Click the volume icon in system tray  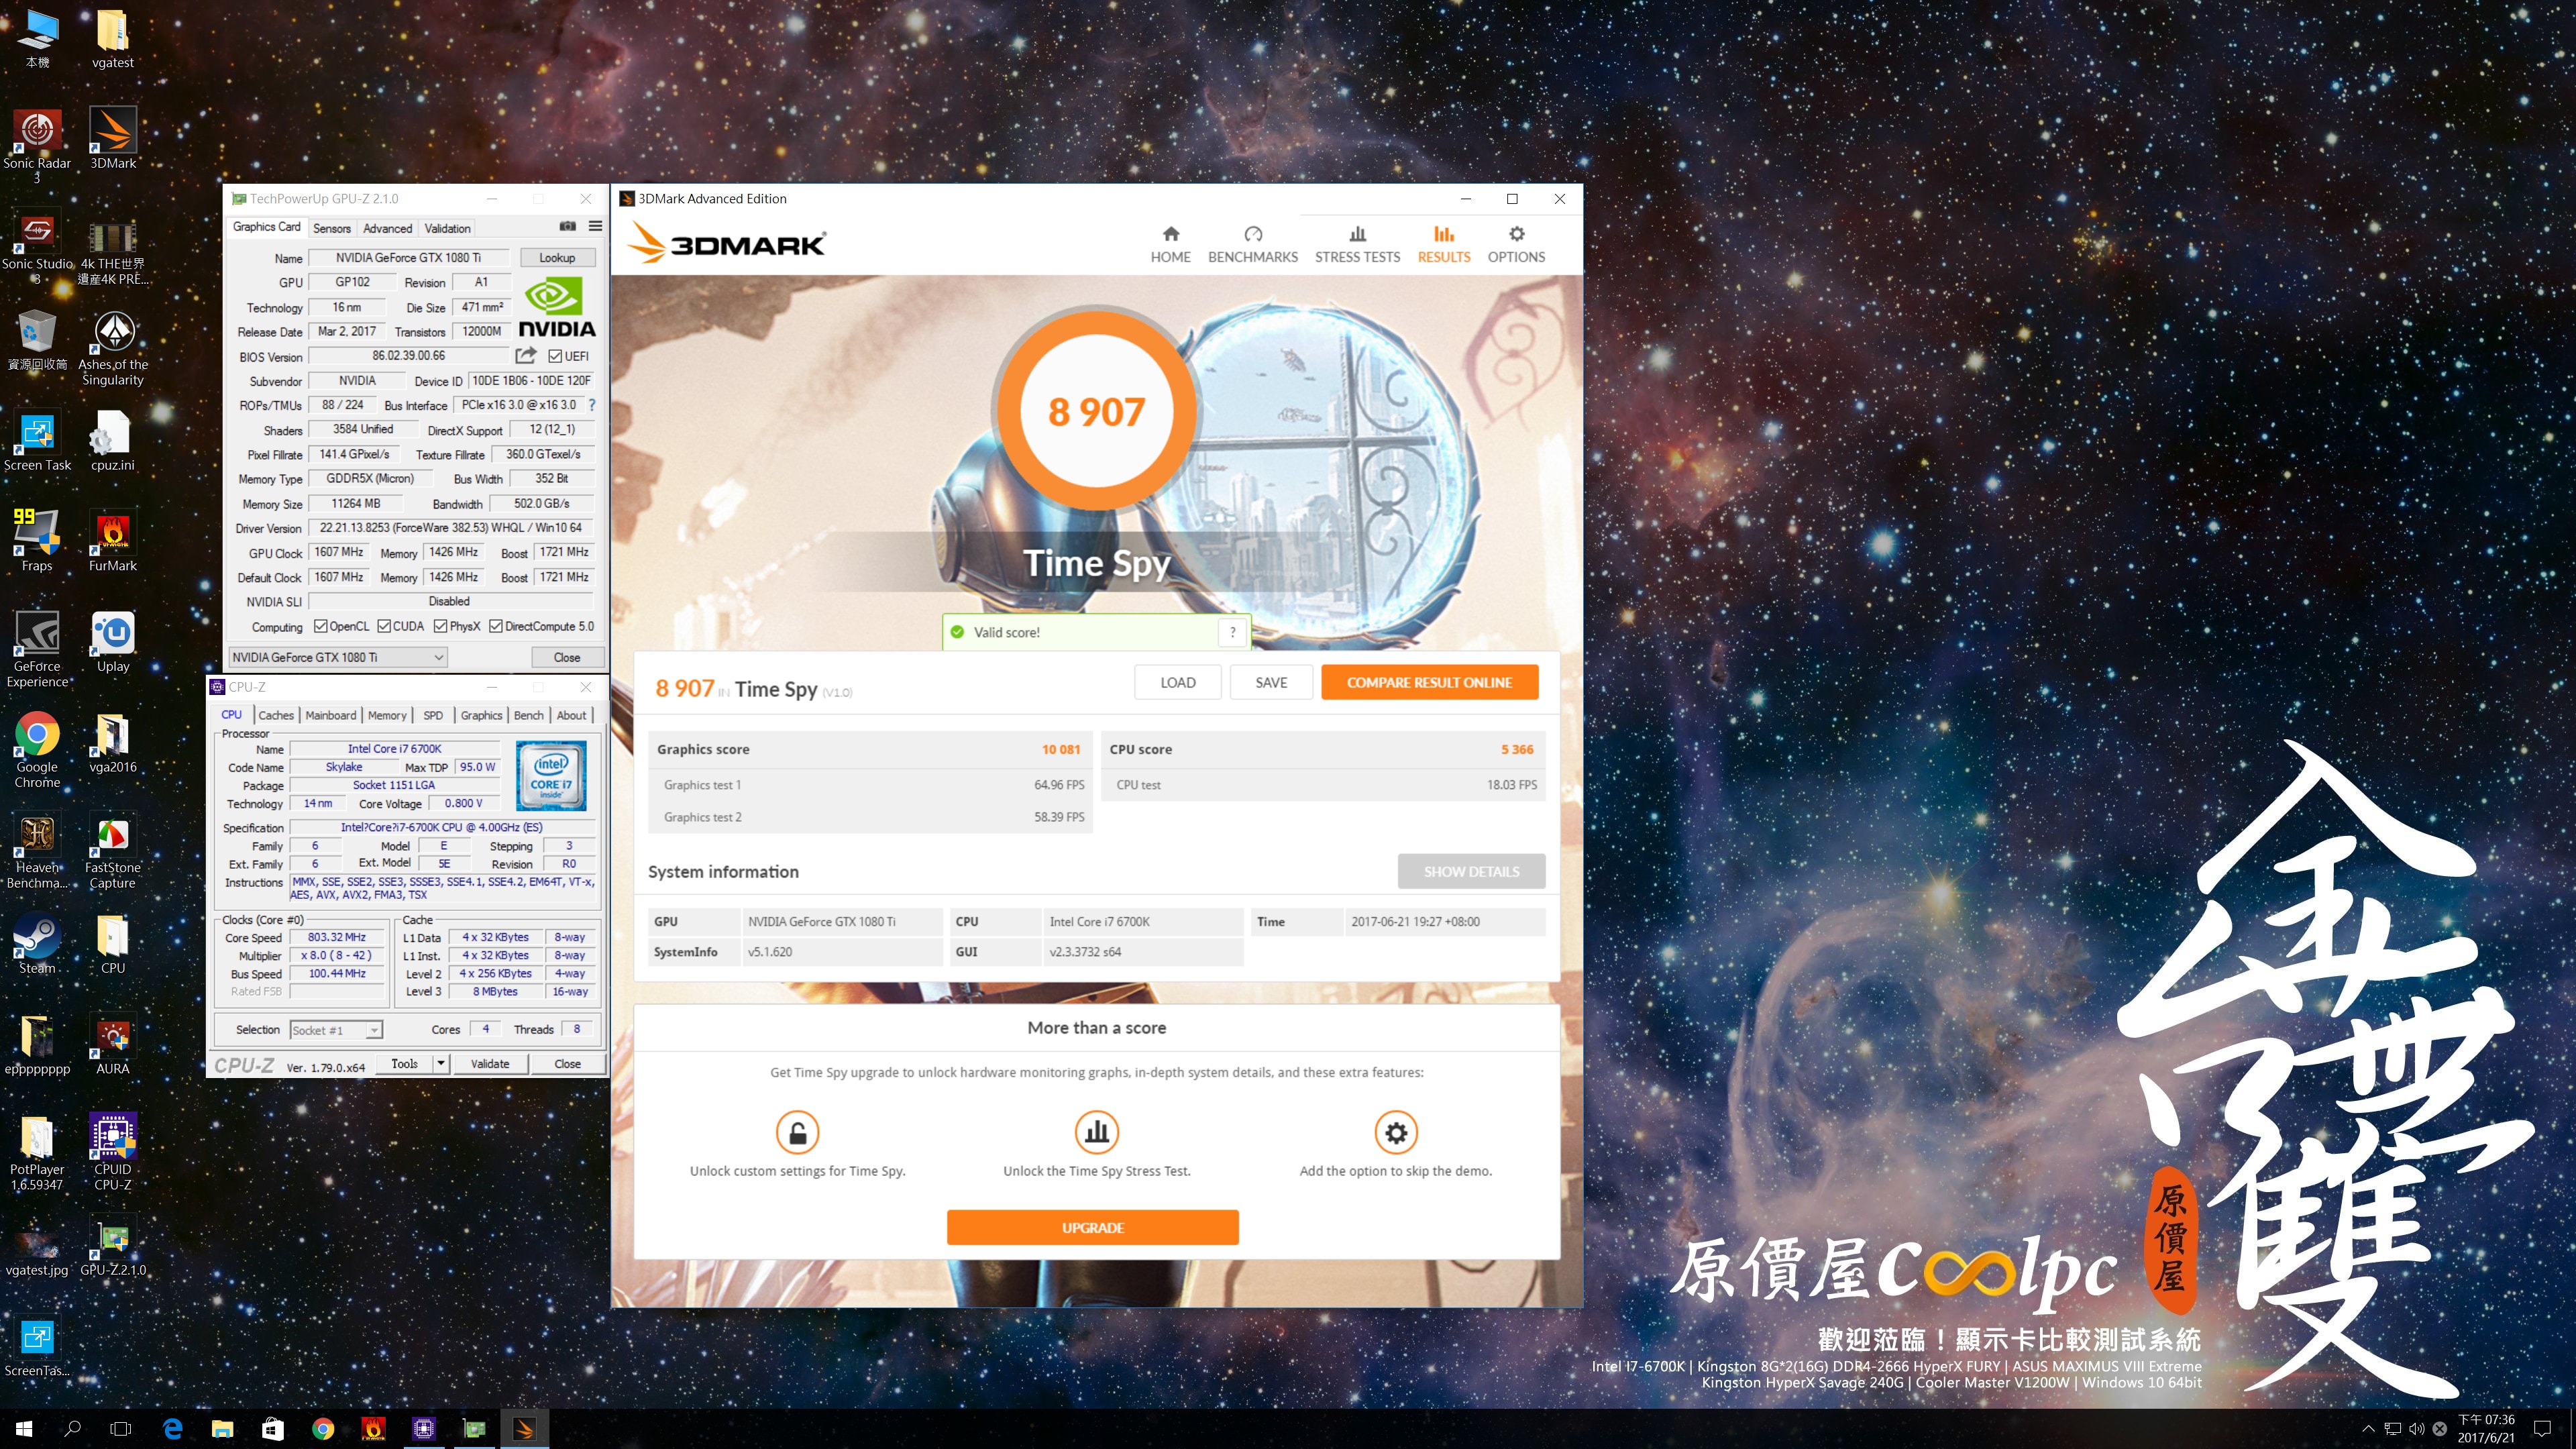(2416, 1429)
